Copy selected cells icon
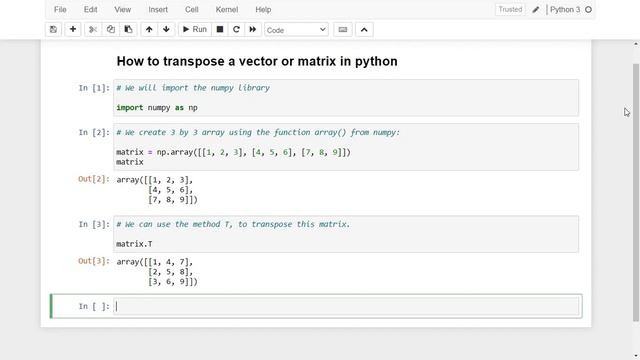The width and height of the screenshot is (640, 360). pyautogui.click(x=111, y=29)
